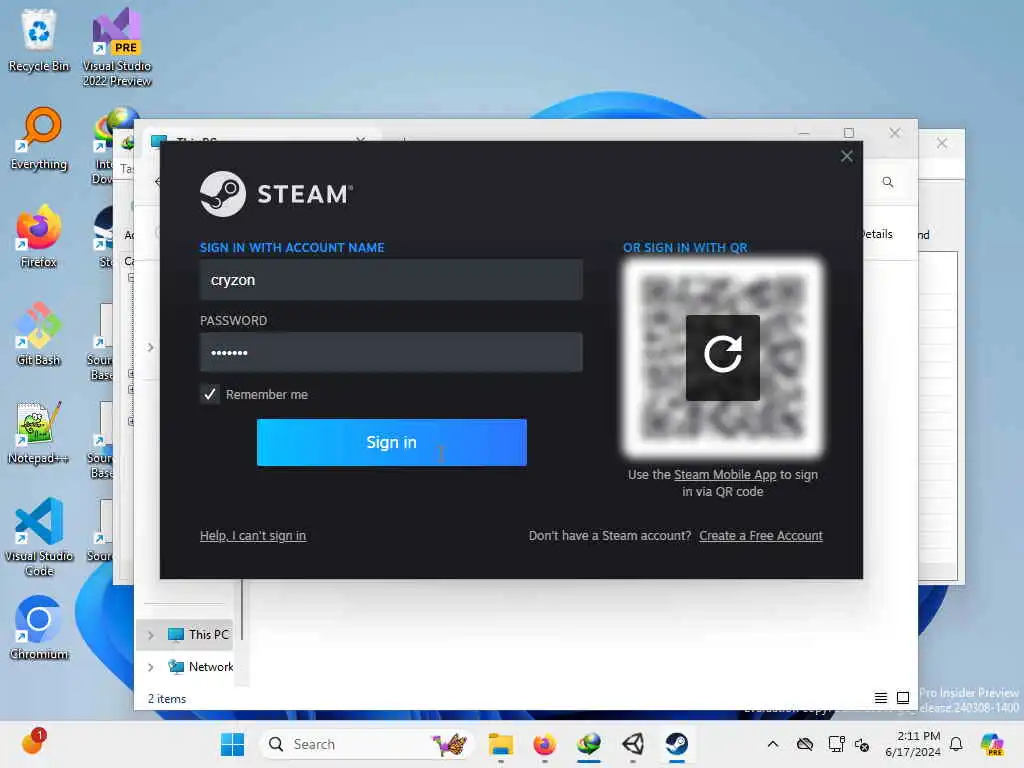Image resolution: width=1024 pixels, height=768 pixels.
Task: Open the Firefox desktop shortcut
Action: tap(39, 236)
